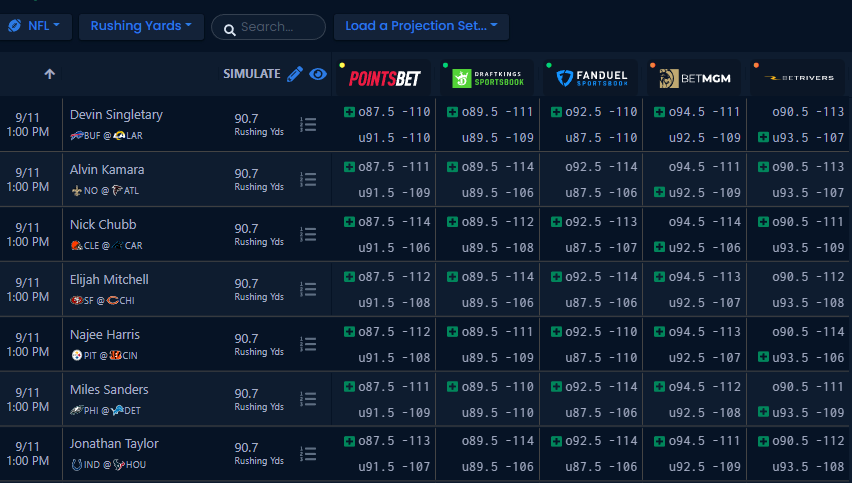Click Nick Chubb player name
Screen dimensions: 852x483
(x=103, y=224)
